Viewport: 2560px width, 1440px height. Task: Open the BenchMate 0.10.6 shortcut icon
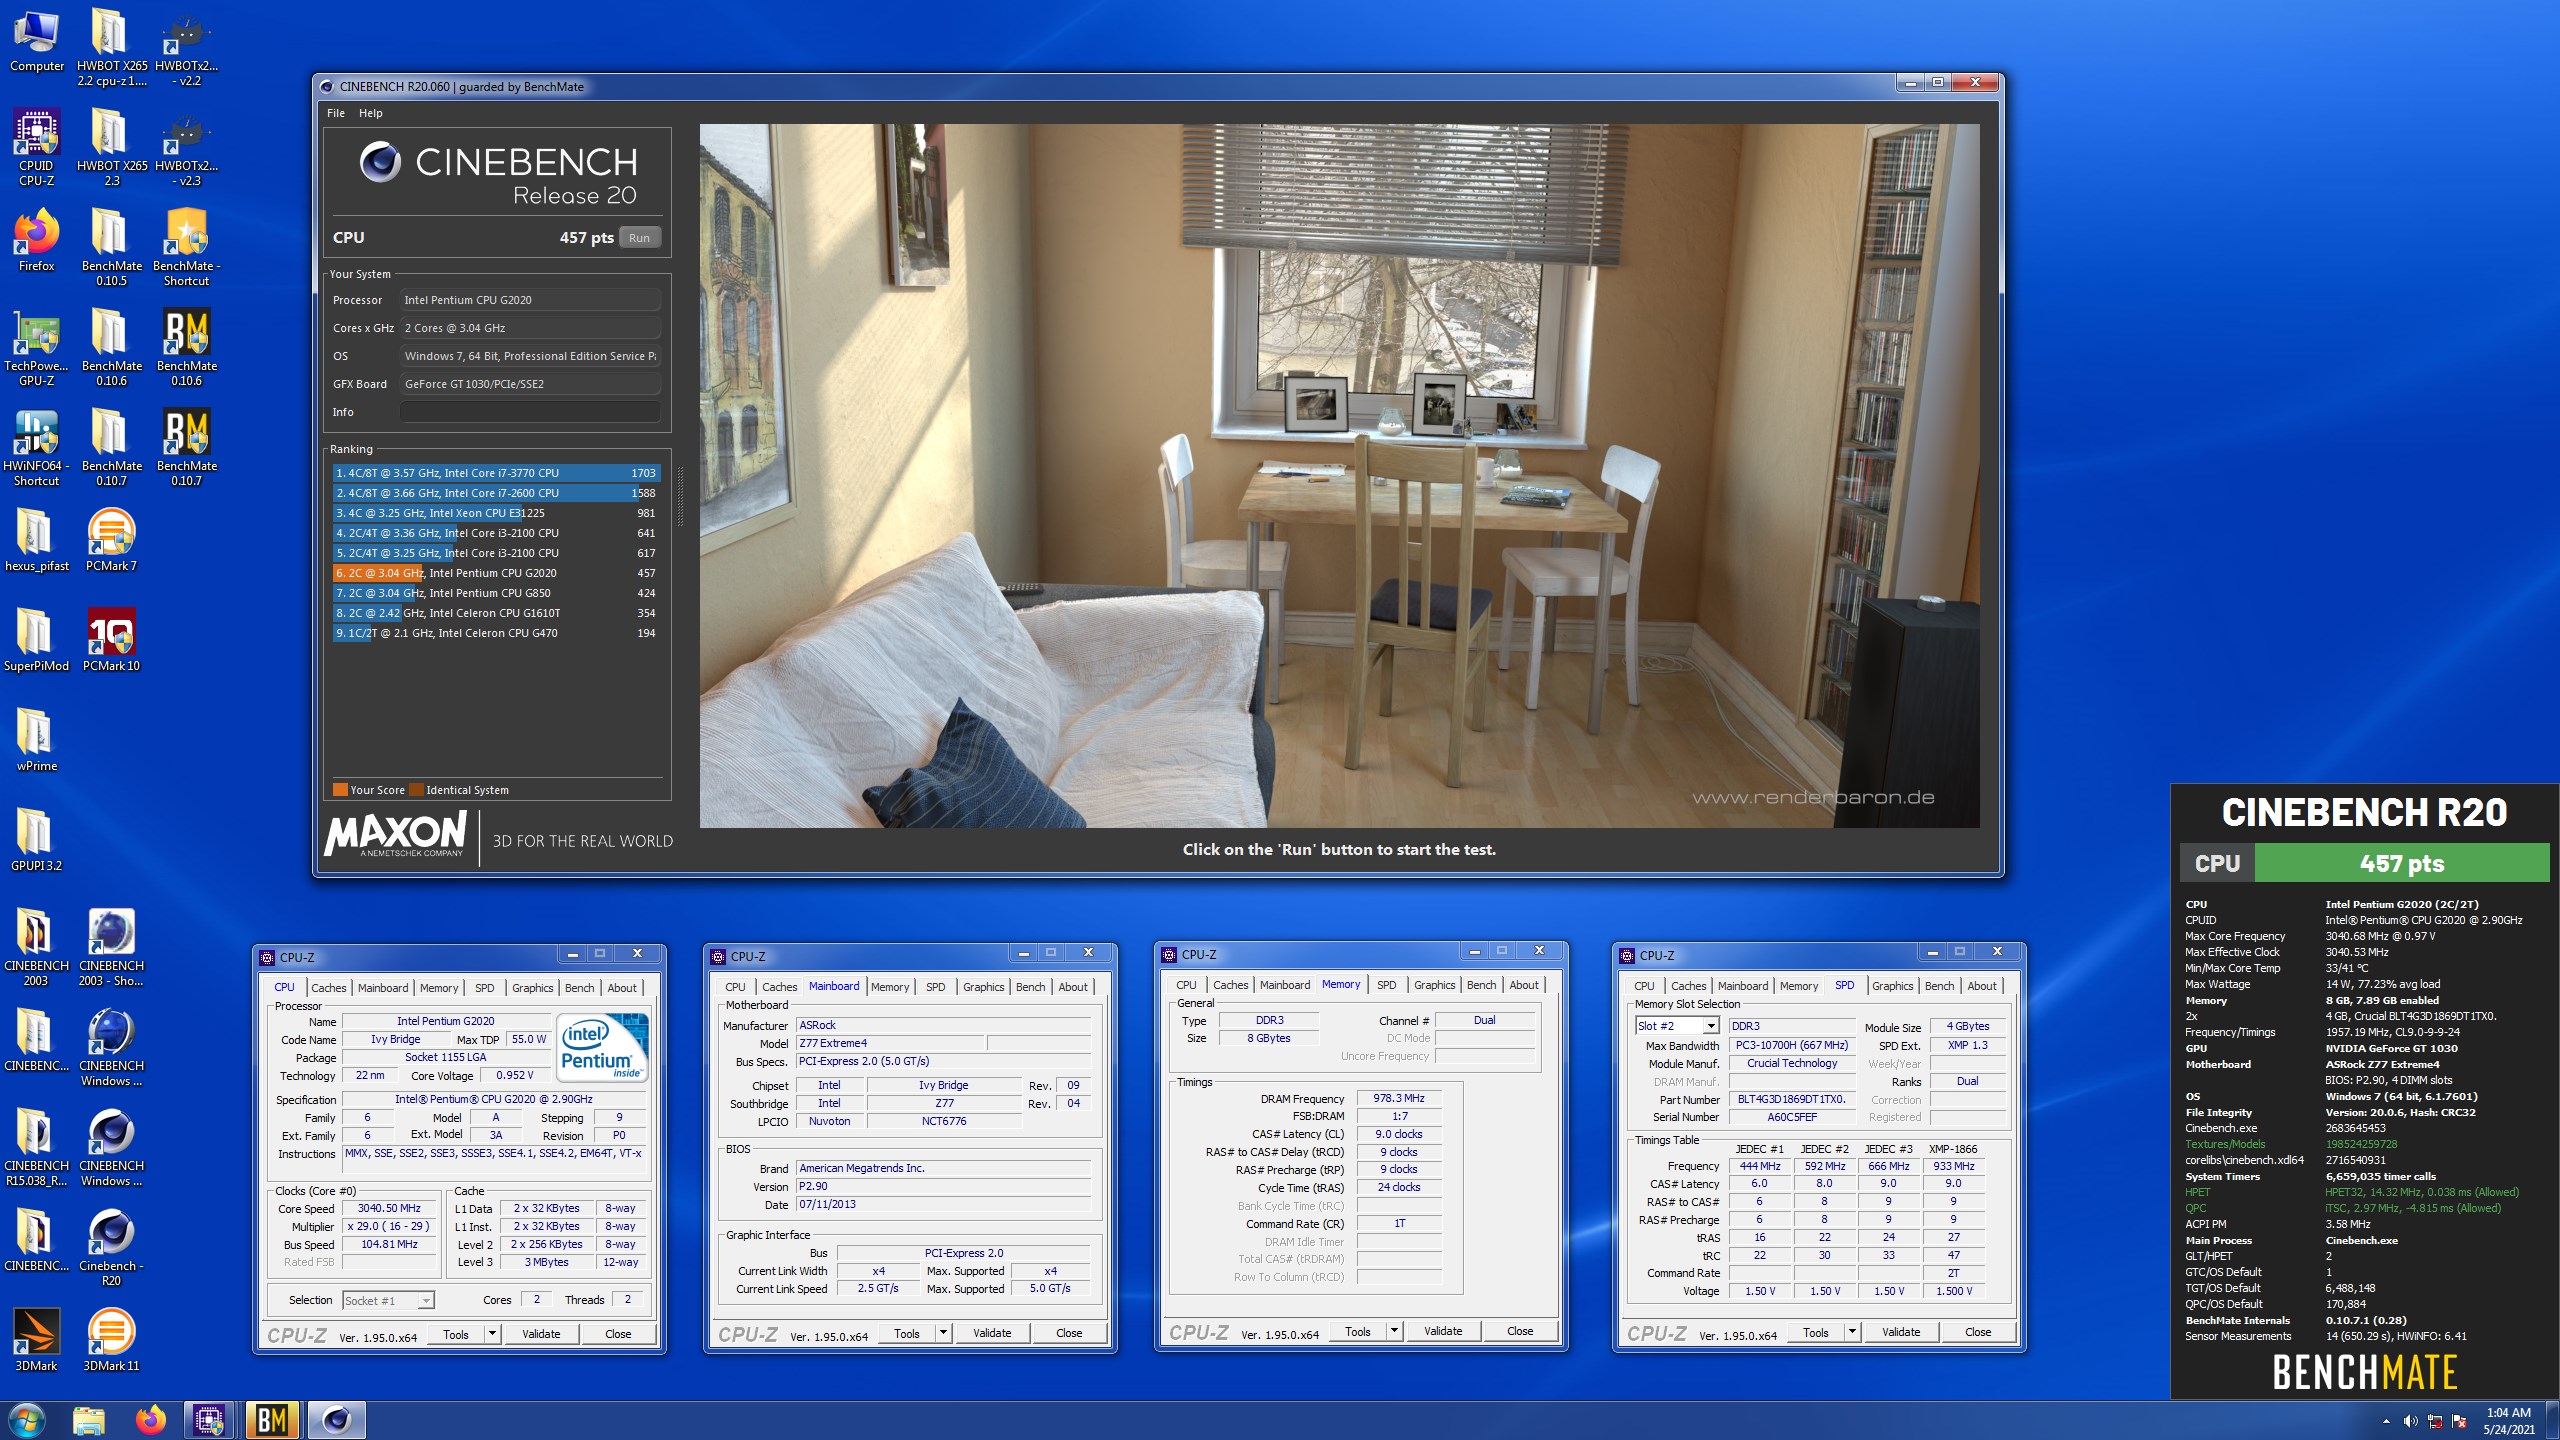pyautogui.click(x=186, y=347)
